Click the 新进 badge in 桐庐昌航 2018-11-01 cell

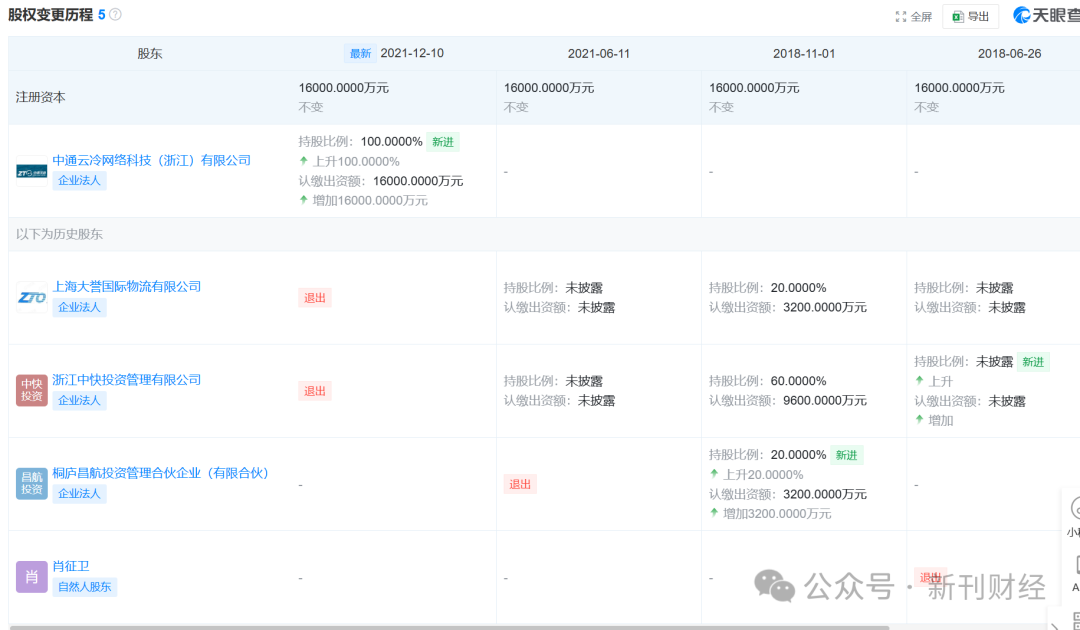(x=847, y=455)
